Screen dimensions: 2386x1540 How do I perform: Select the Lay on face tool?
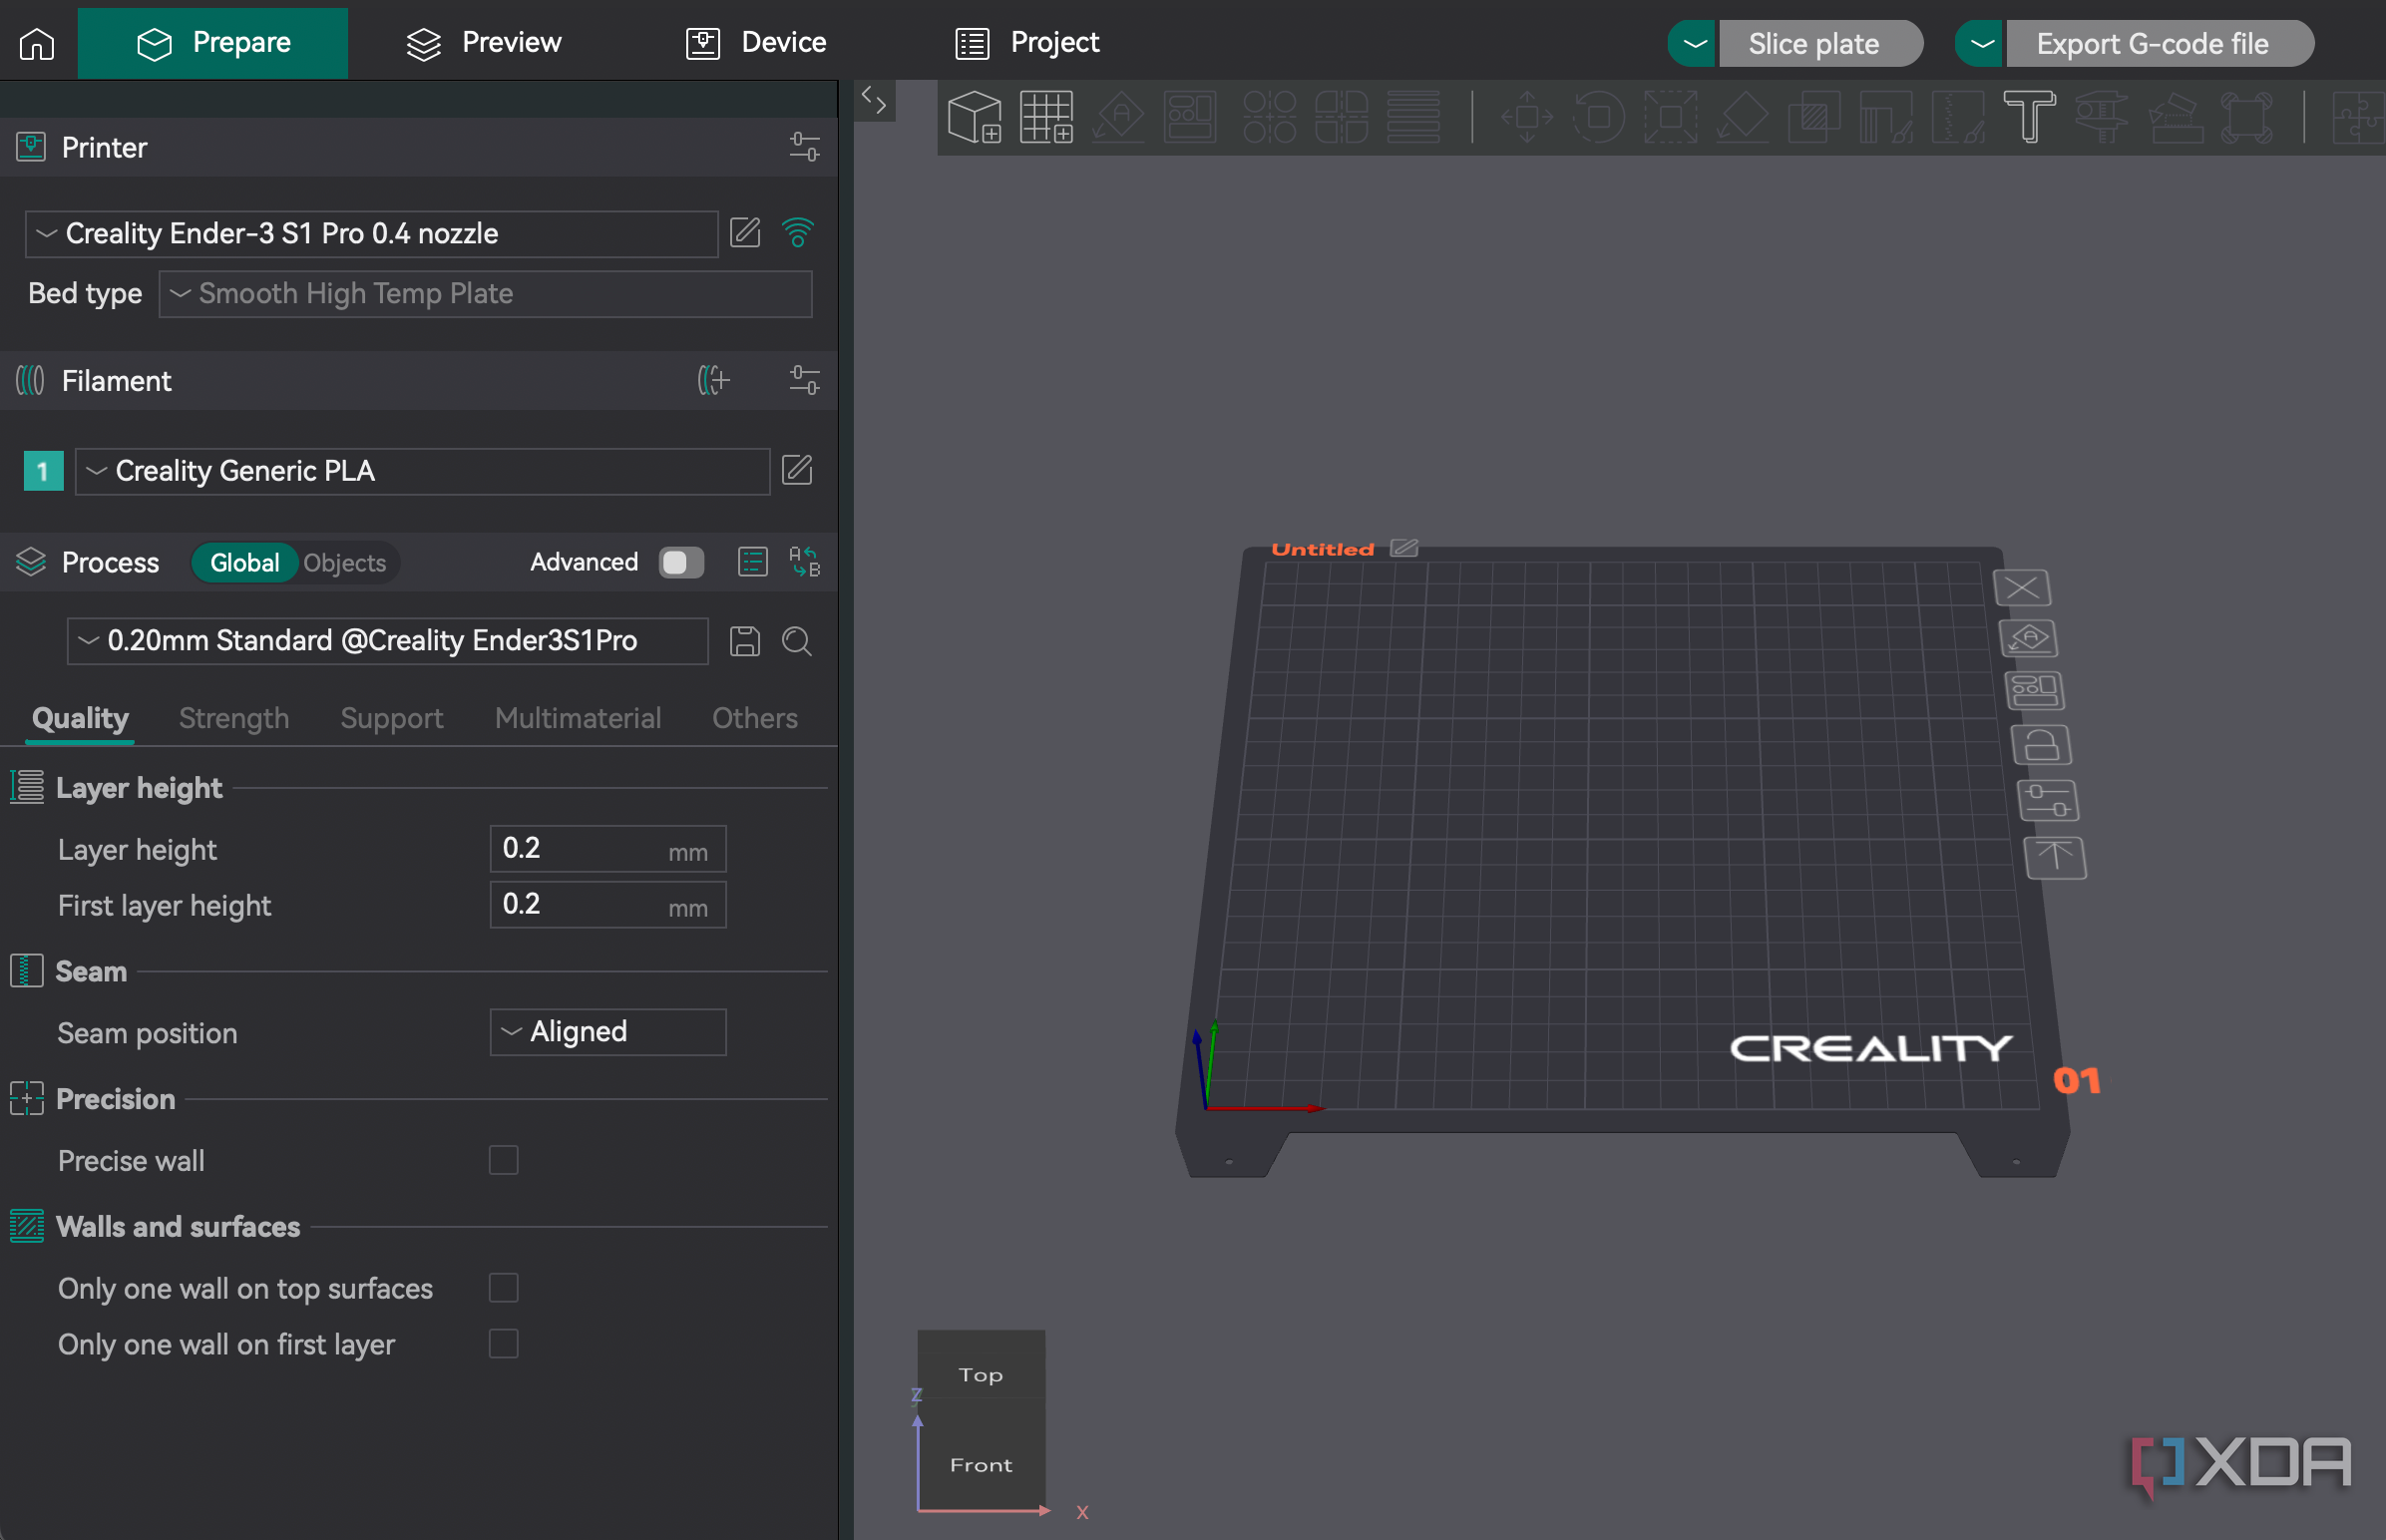[1742, 117]
